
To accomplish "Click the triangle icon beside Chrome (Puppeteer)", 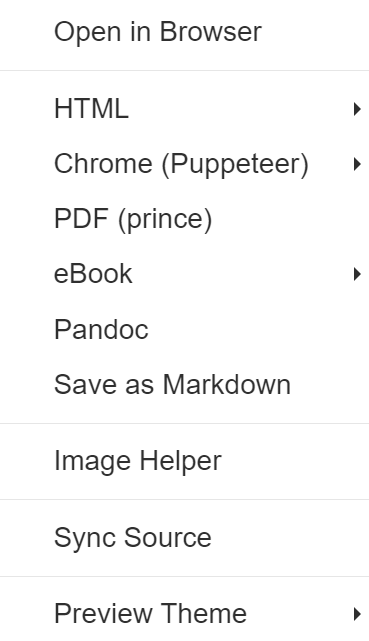I will pos(357,164).
